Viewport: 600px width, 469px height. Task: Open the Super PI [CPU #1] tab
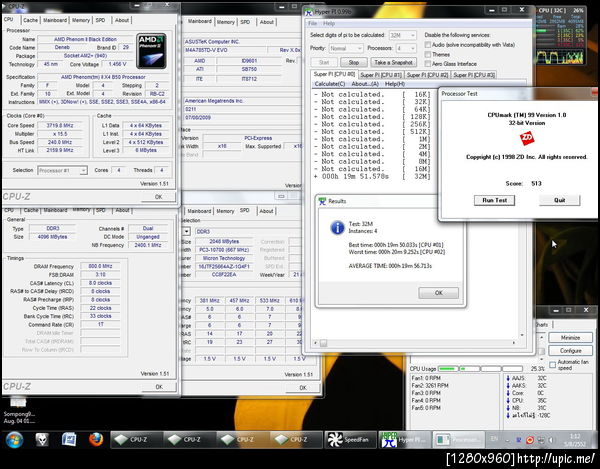point(381,75)
